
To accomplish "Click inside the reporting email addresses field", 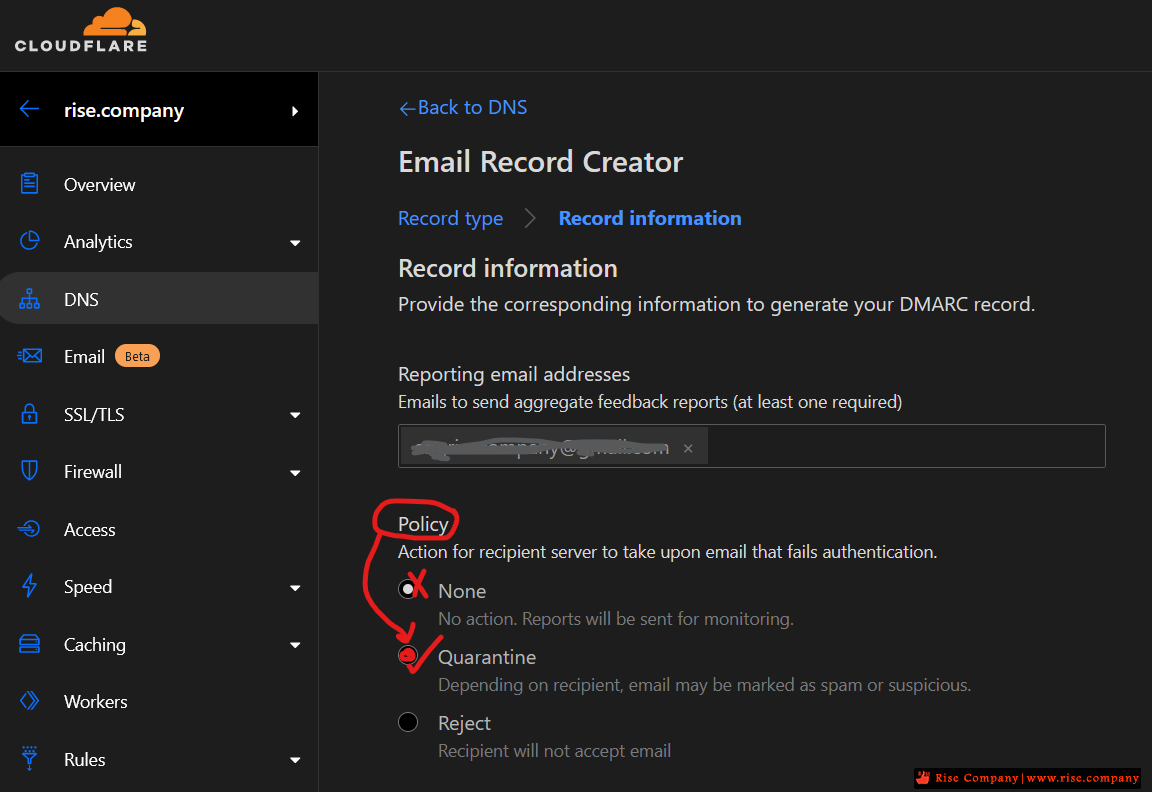I will (900, 446).
